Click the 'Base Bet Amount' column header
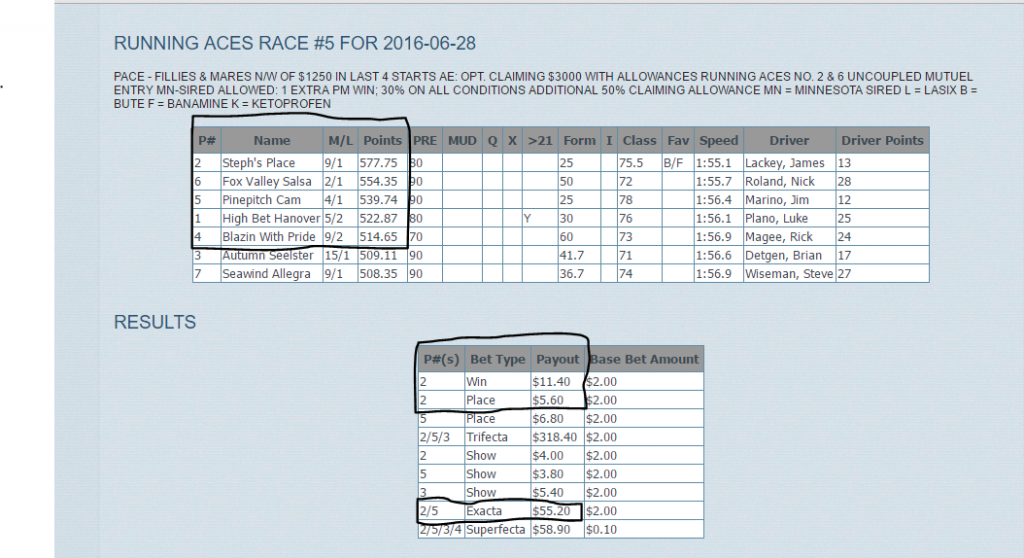The height and width of the screenshot is (558, 1024). (x=644, y=359)
